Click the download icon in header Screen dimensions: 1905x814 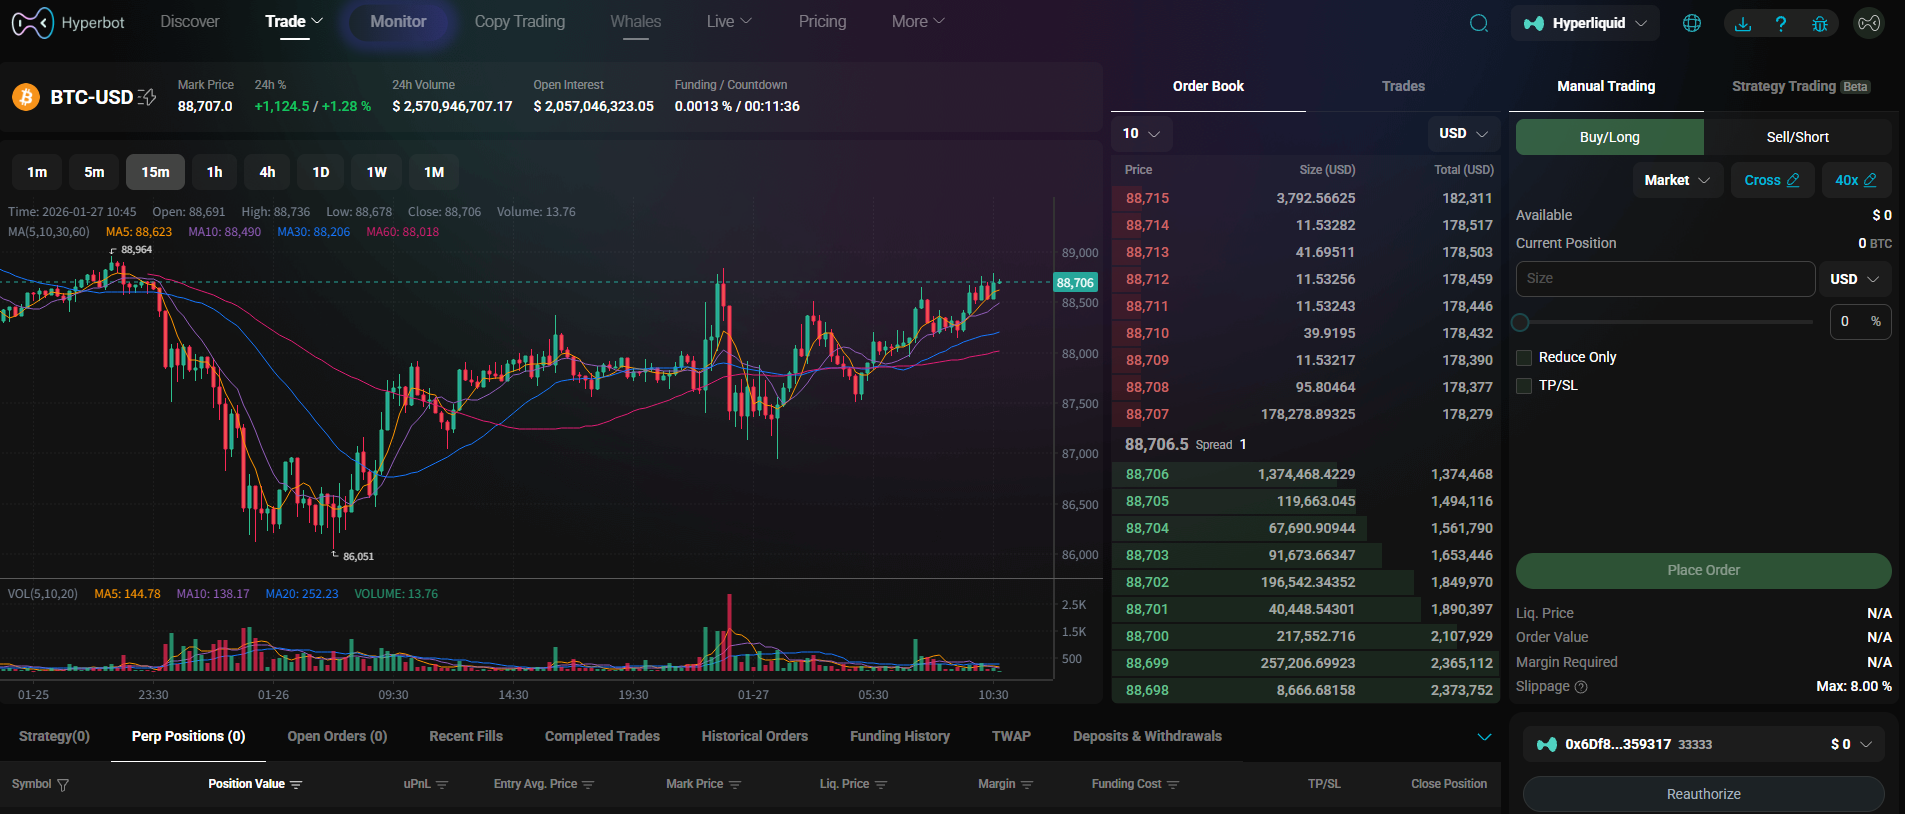pyautogui.click(x=1743, y=23)
